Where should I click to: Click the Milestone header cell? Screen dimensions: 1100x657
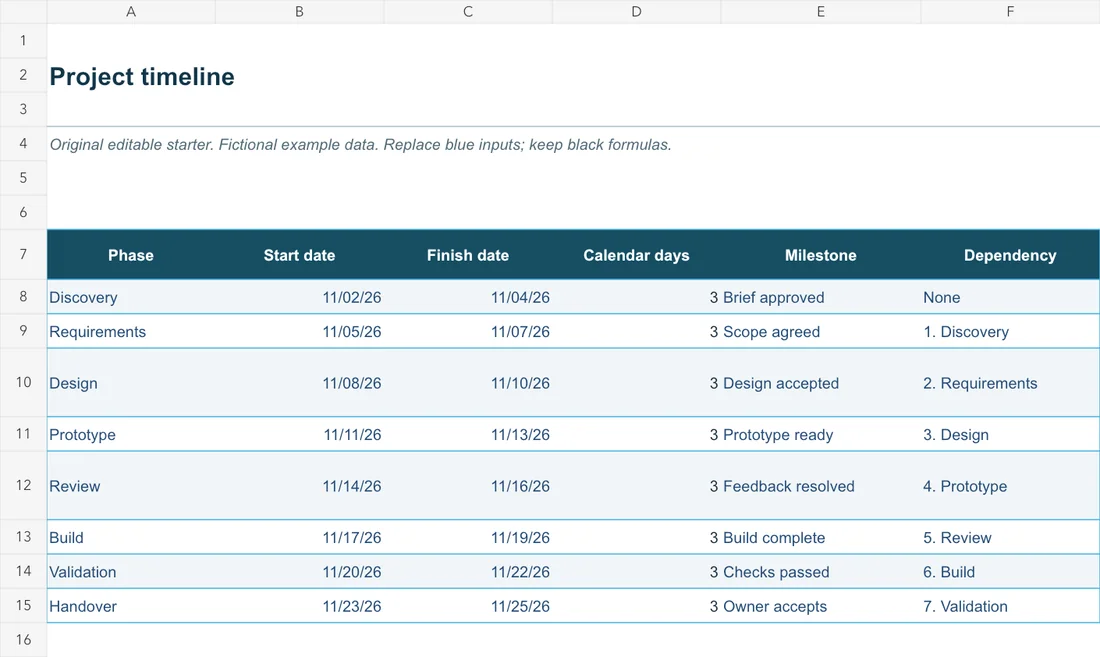point(821,255)
